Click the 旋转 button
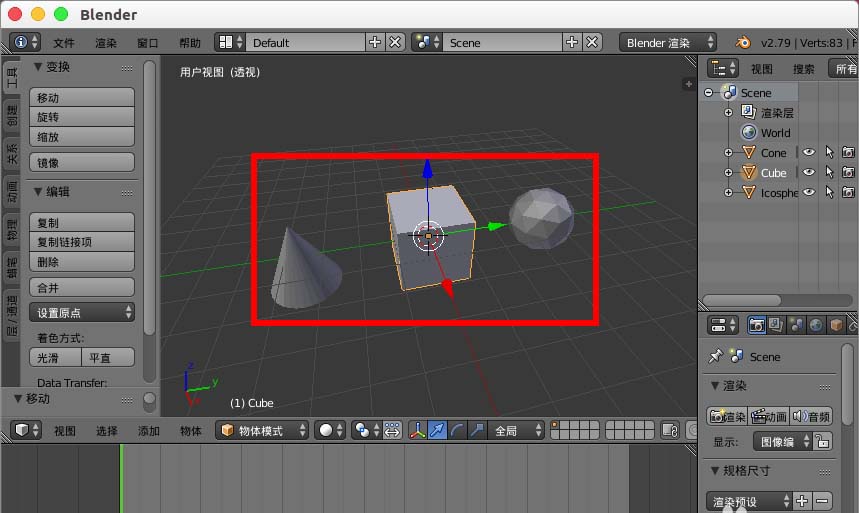 tap(82, 117)
